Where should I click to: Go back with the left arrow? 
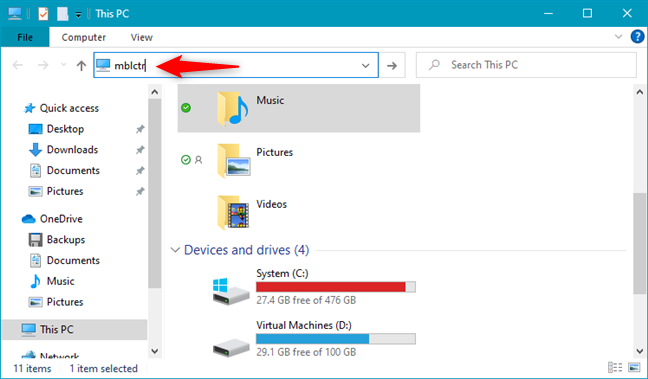point(17,65)
